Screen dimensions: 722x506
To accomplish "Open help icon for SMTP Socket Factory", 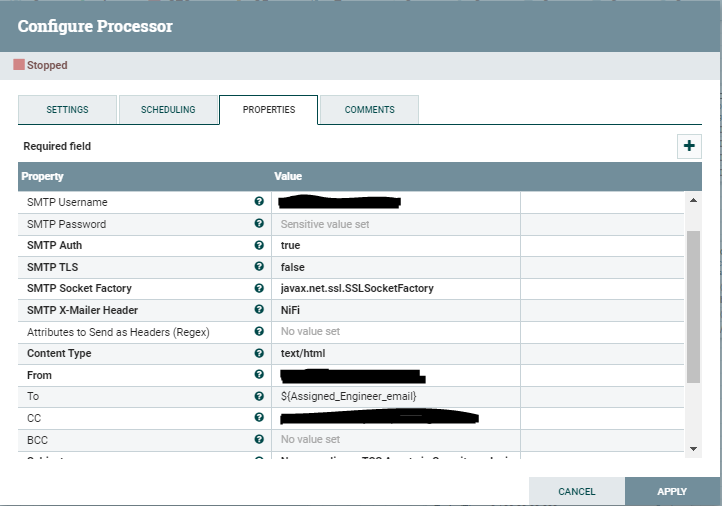I will 259,288.
